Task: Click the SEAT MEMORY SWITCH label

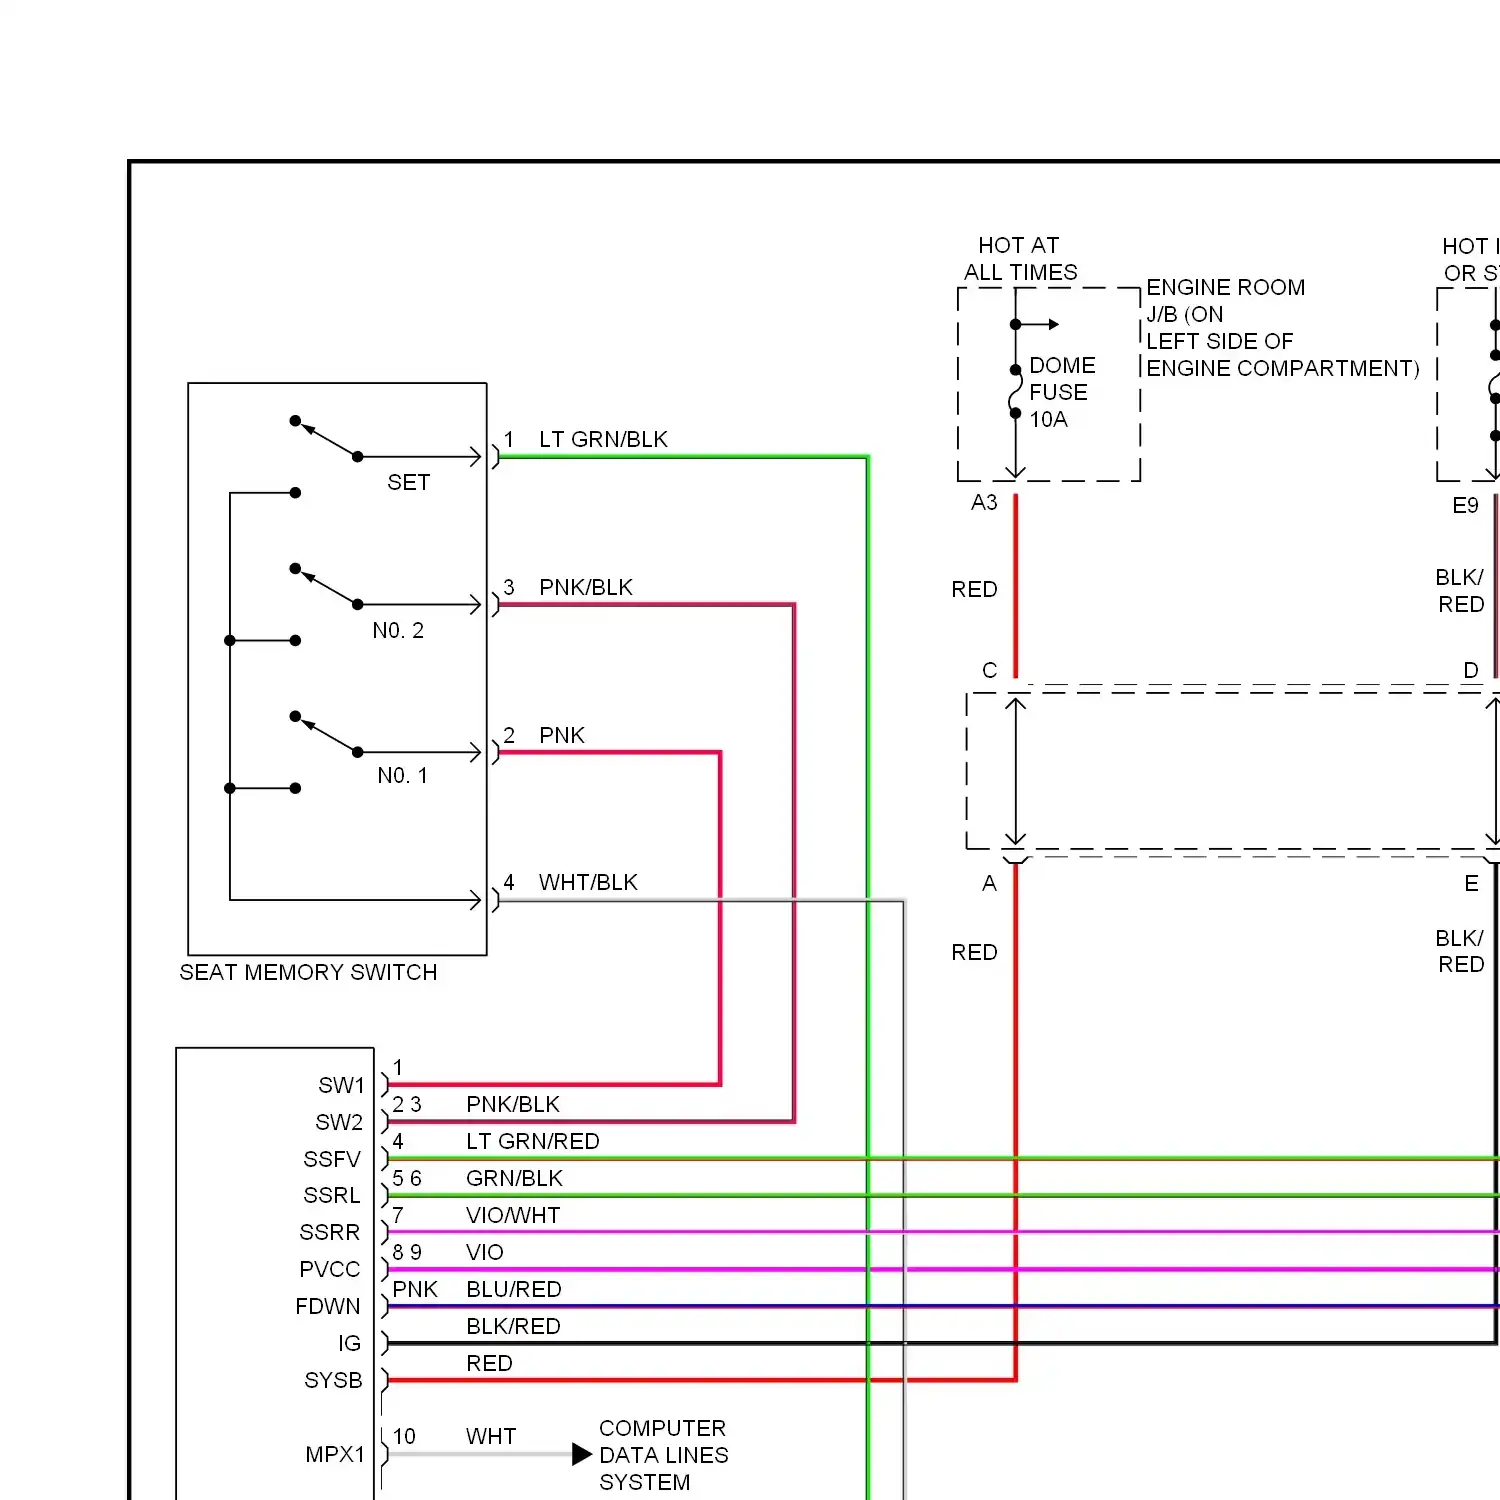Action: [x=308, y=972]
